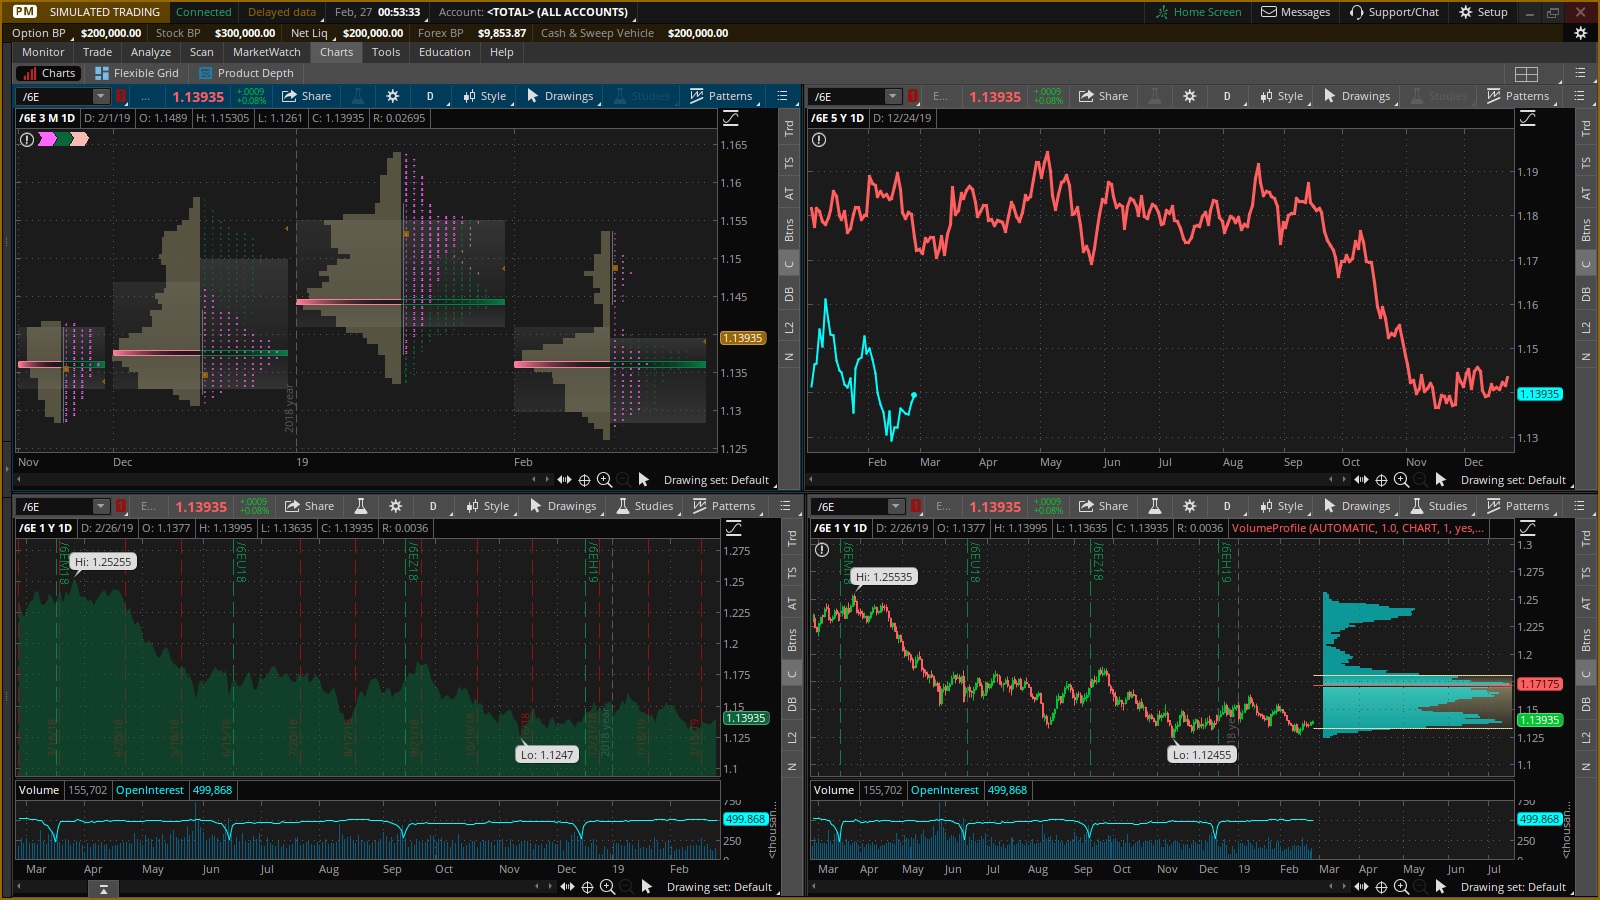
Task: Expand symbol dropdown arrow in top-left chart
Action: click(100, 96)
